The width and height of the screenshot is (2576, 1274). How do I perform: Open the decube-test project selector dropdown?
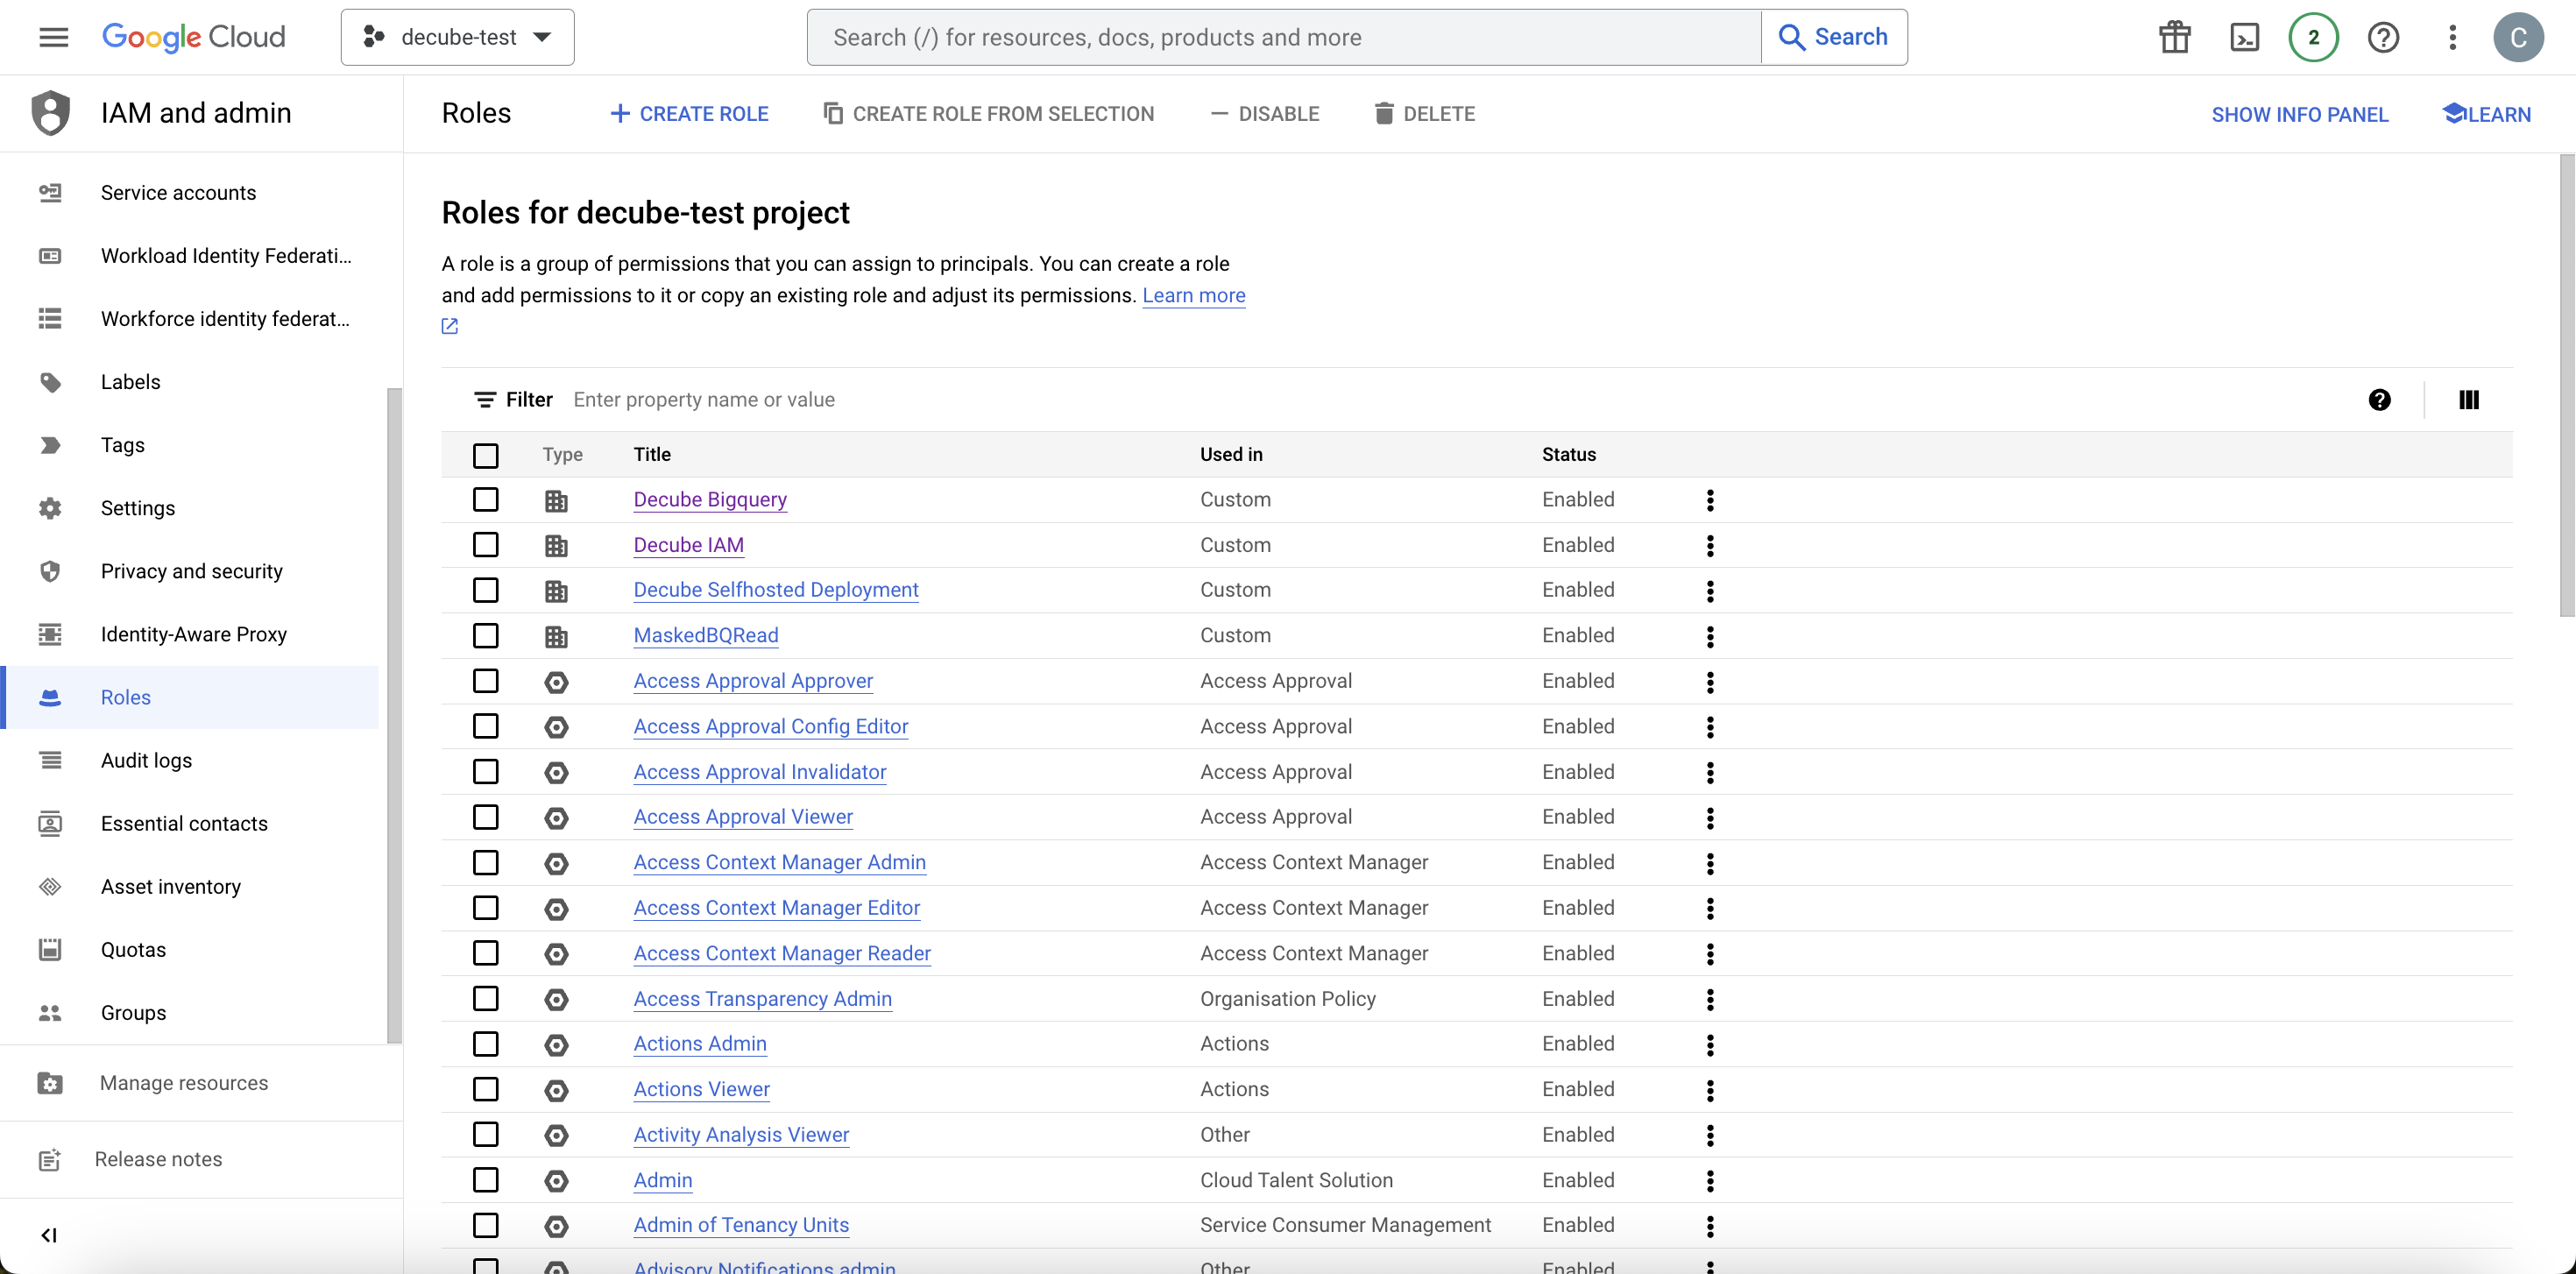(x=458, y=37)
